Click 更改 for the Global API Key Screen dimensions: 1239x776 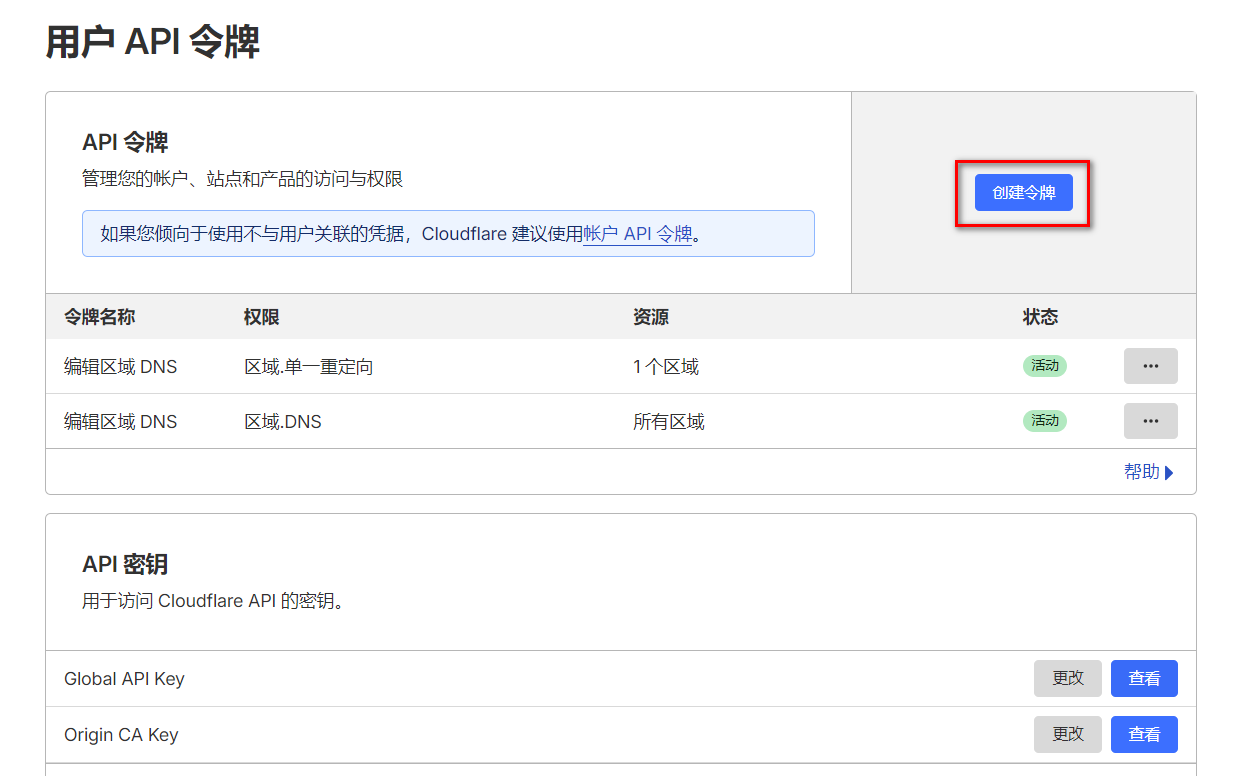[1067, 678]
